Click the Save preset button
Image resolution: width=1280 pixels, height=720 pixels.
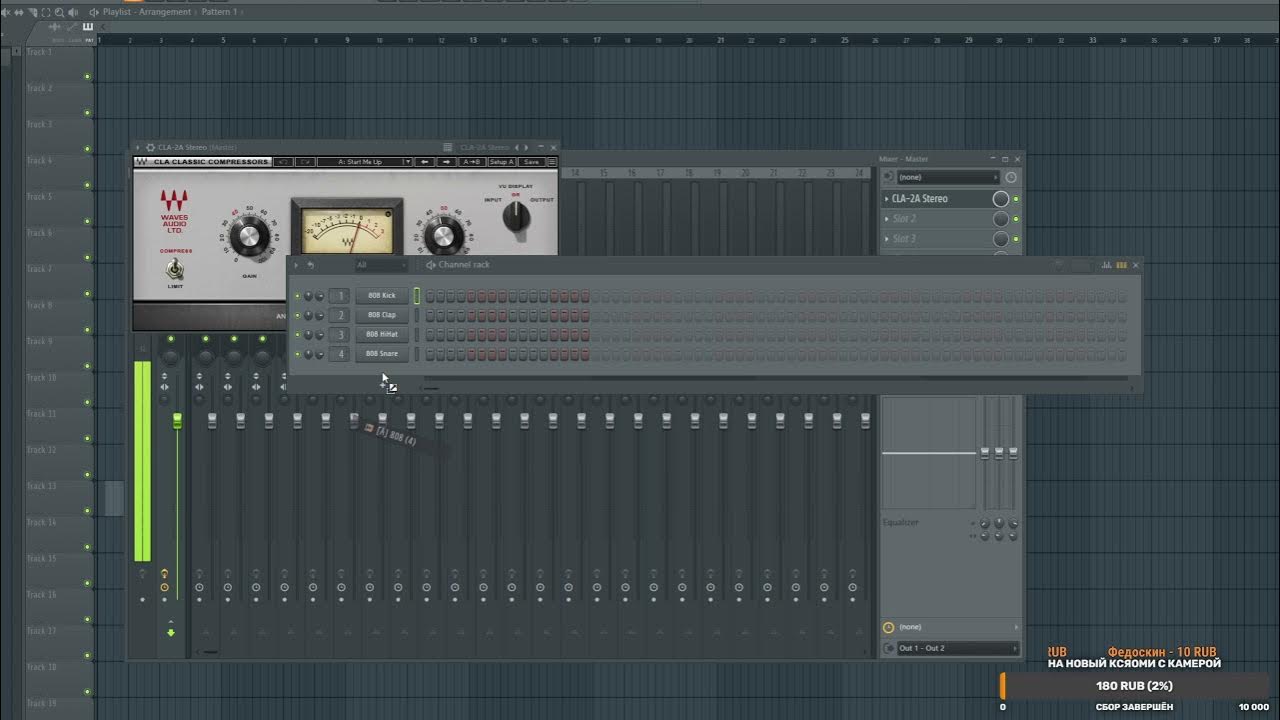coord(532,161)
